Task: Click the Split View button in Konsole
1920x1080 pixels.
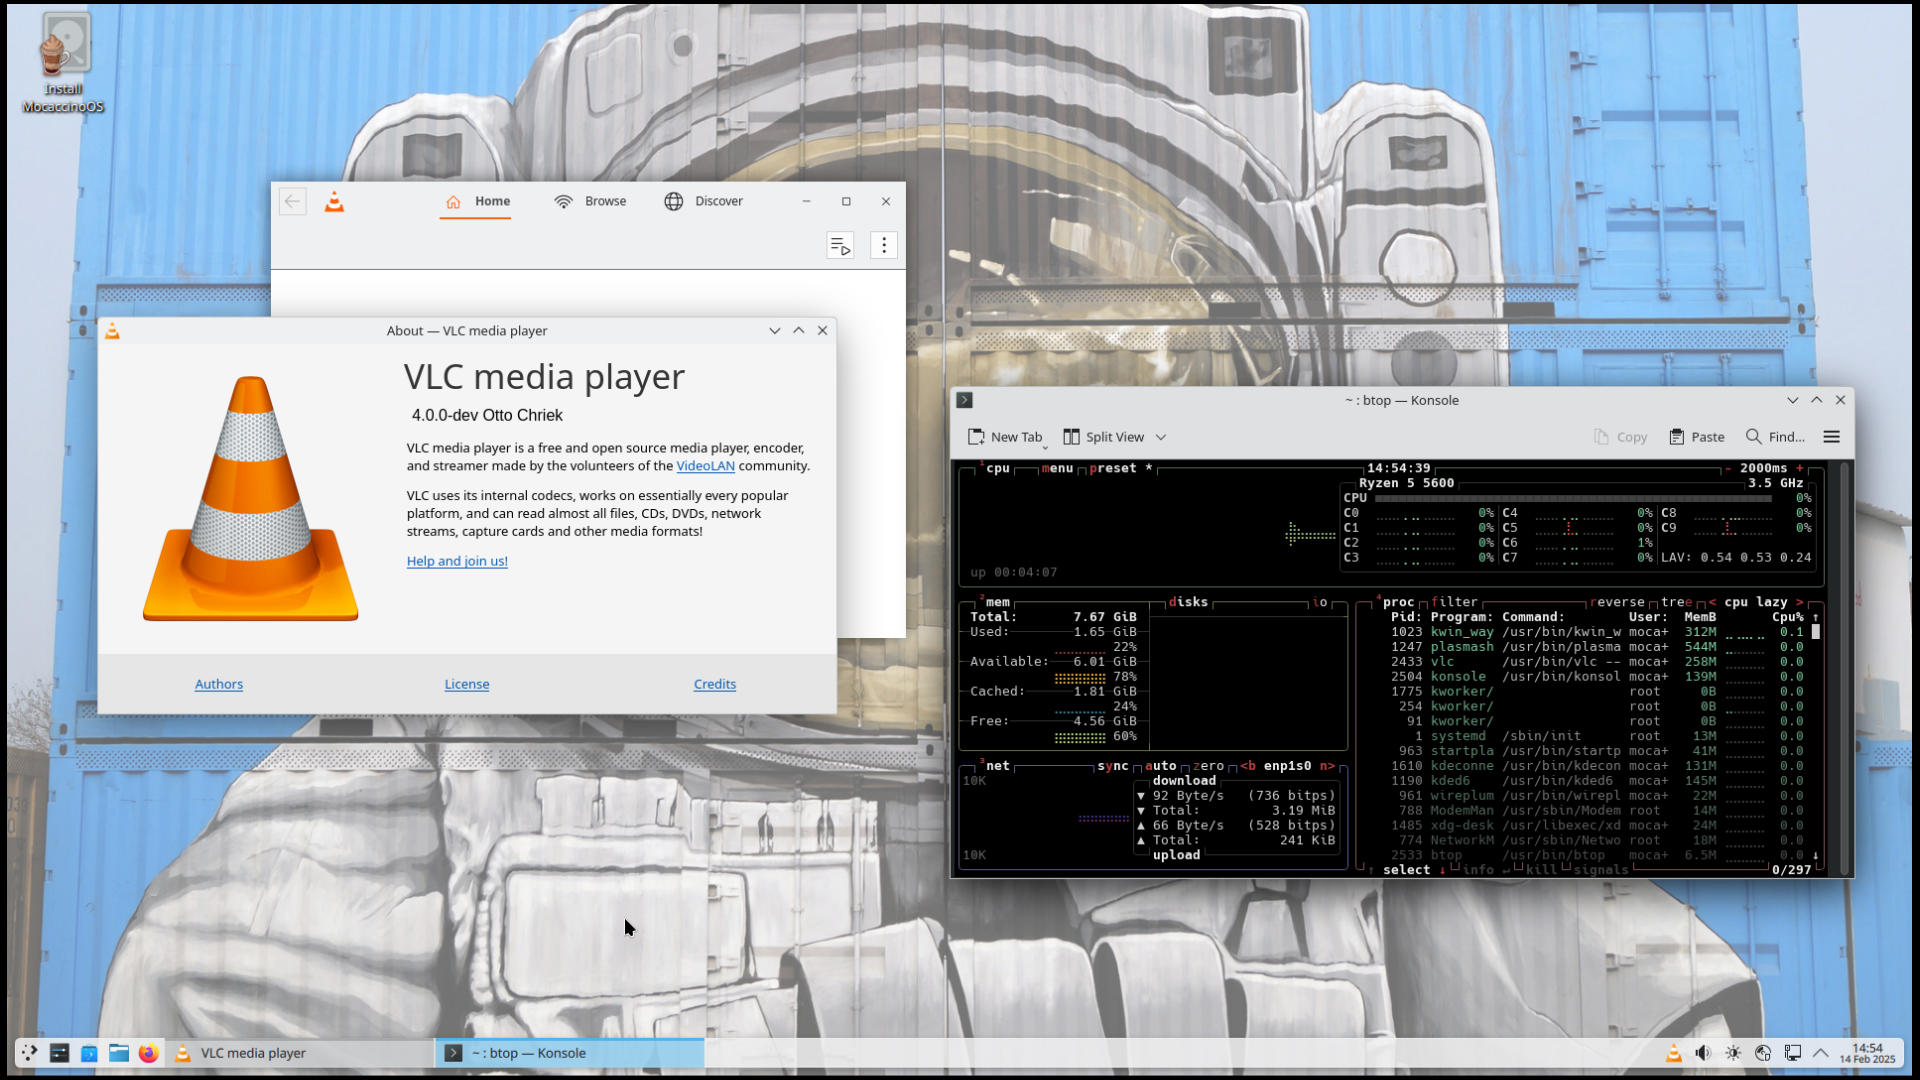Action: pos(1103,437)
